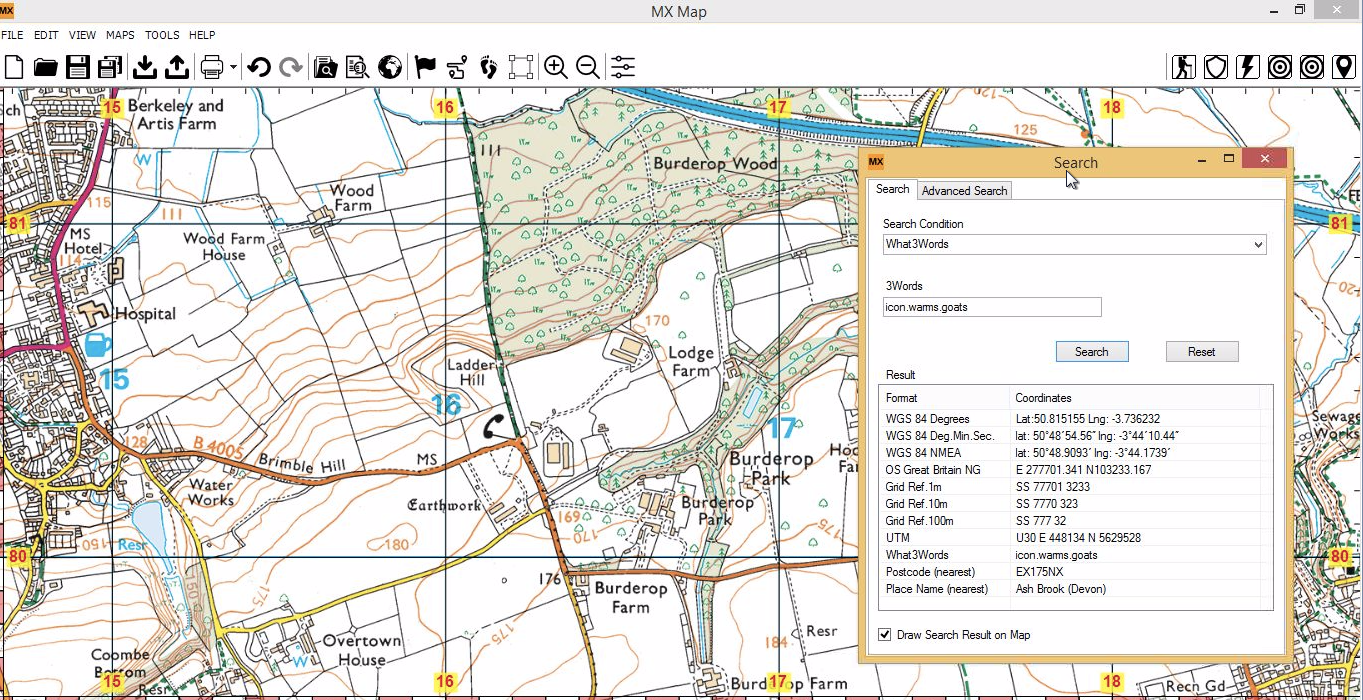The image size is (1363, 700).
Task: Click the route path icon
Action: [x=457, y=67]
